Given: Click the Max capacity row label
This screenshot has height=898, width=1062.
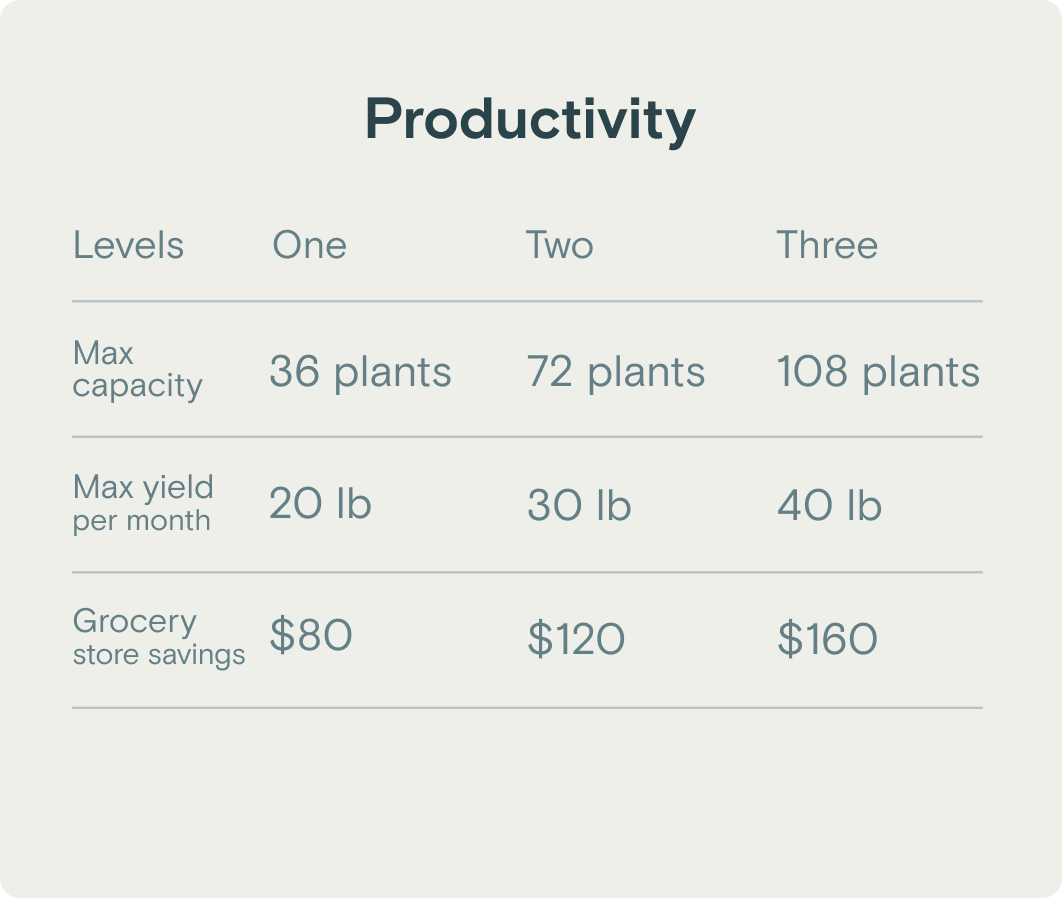Looking at the screenshot, I should point(137,369).
